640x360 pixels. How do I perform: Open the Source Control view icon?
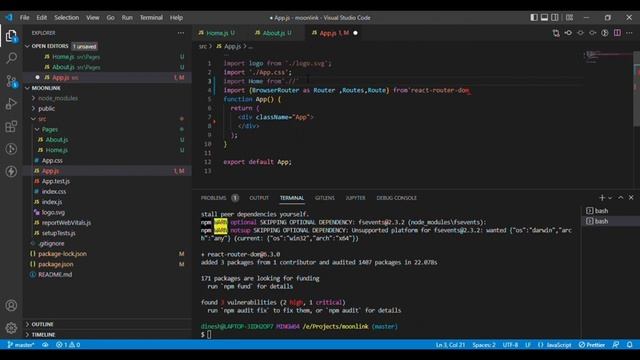[x=11, y=81]
